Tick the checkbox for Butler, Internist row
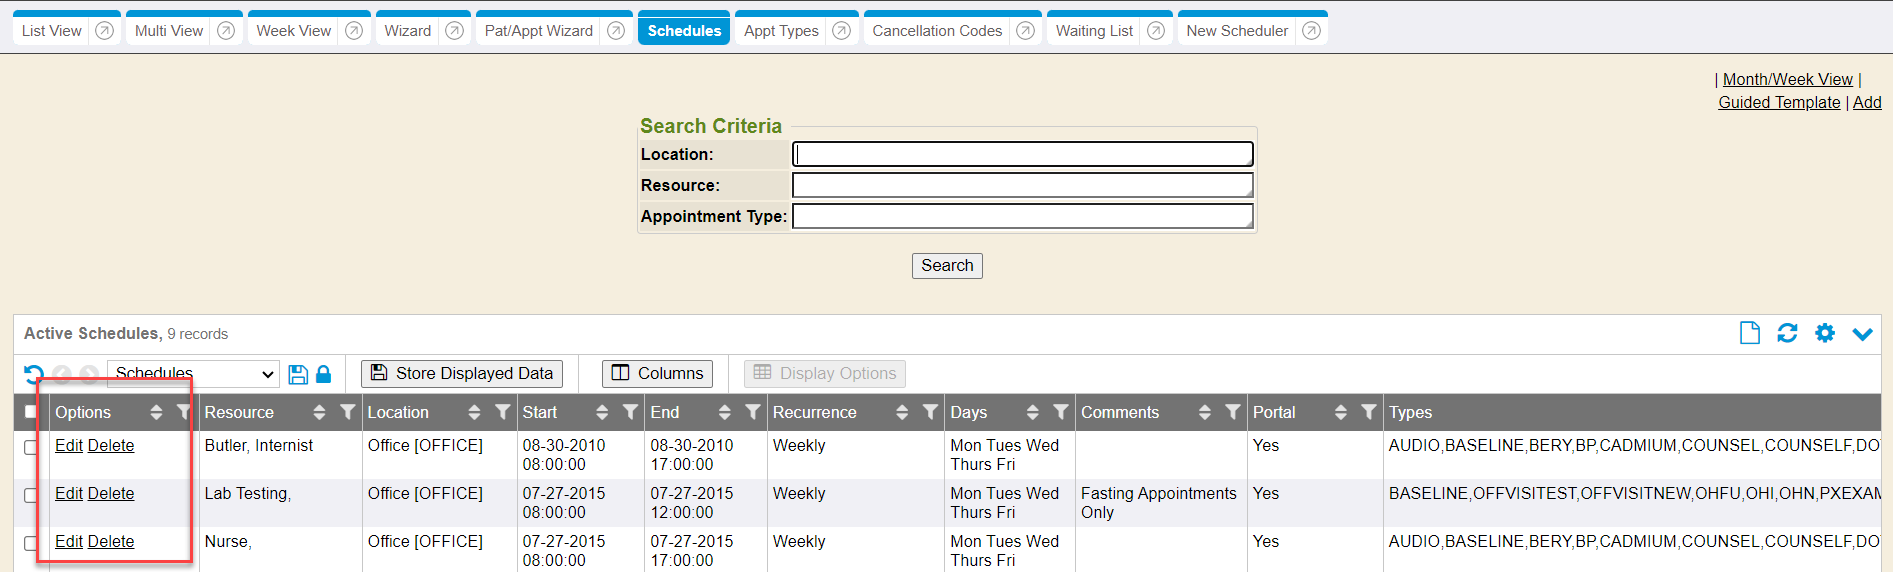Viewport: 1893px width, 572px height. click(31, 447)
